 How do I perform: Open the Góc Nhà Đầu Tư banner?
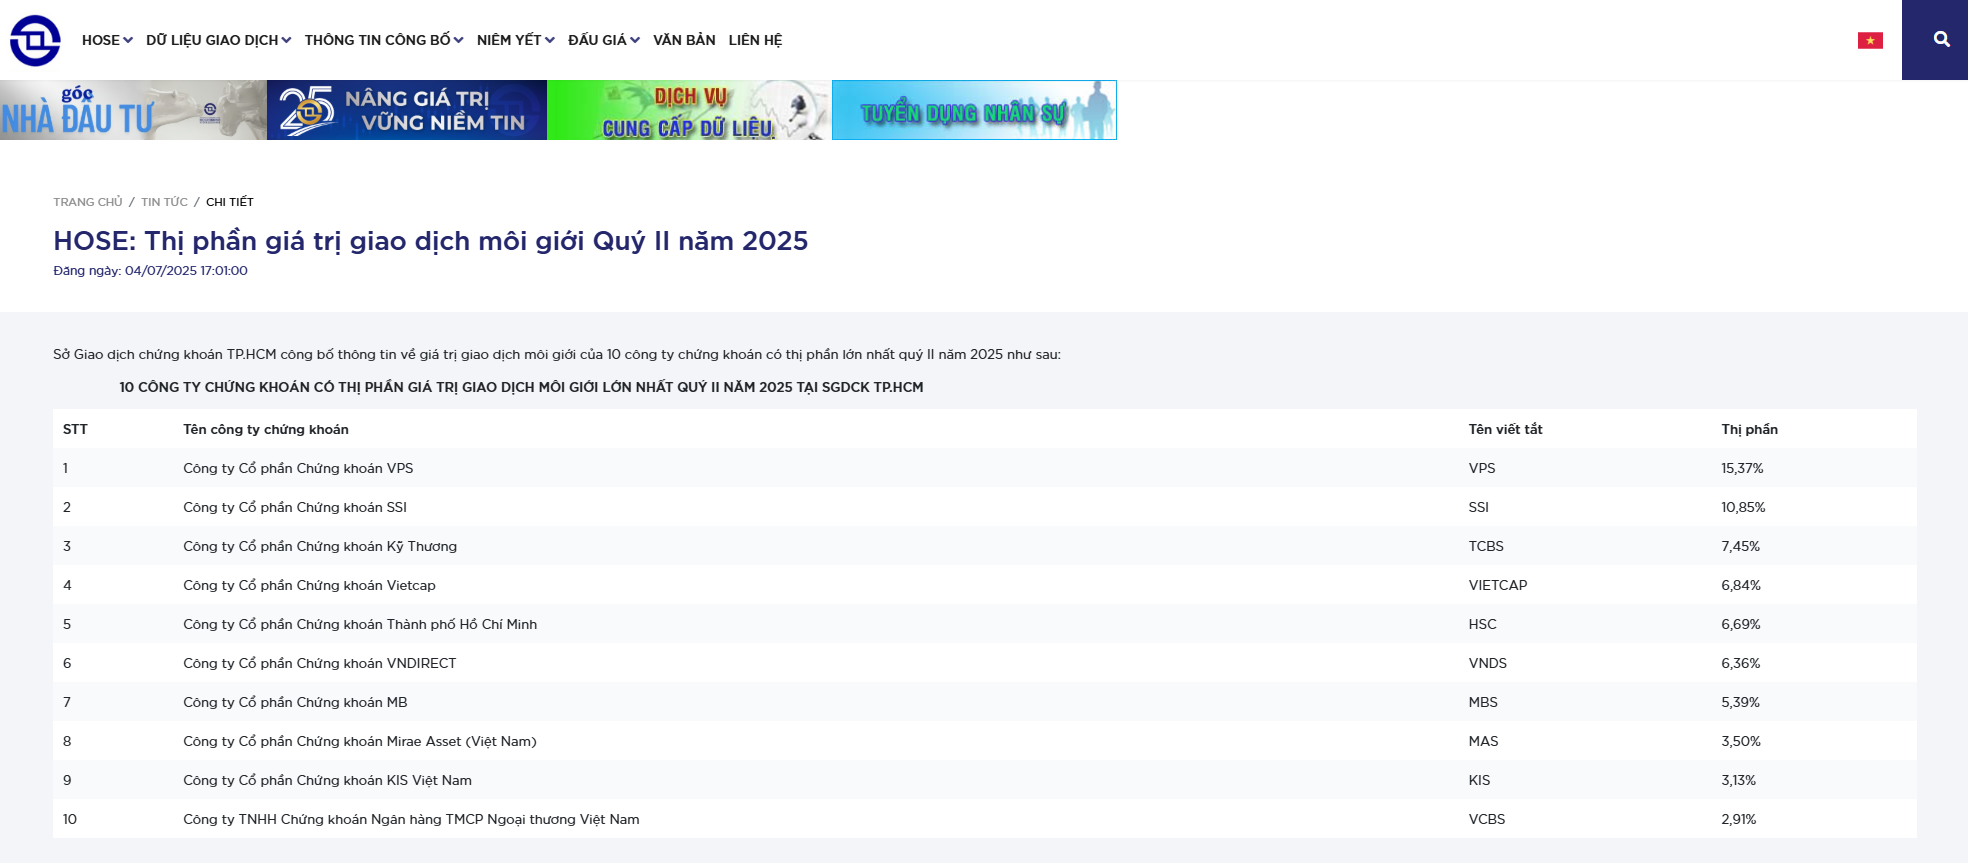[x=133, y=110]
